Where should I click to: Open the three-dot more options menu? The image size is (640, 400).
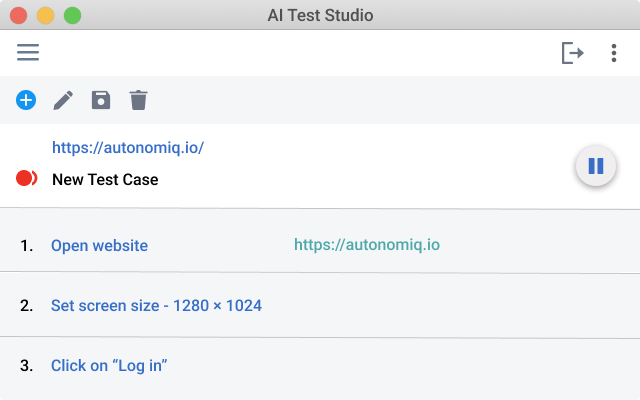click(613, 53)
